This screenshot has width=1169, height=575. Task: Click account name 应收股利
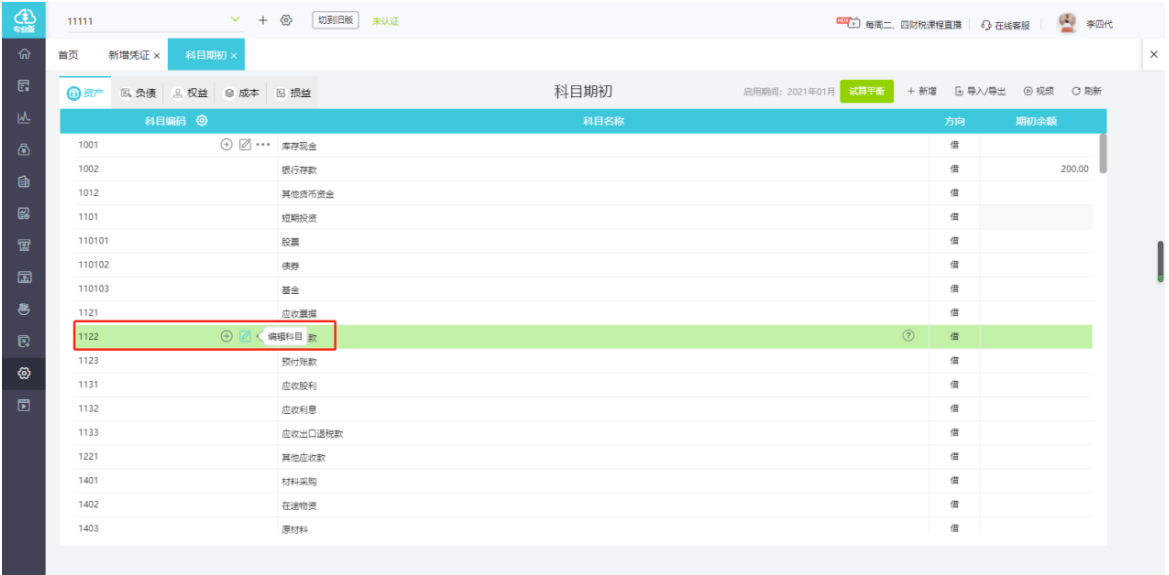[299, 386]
